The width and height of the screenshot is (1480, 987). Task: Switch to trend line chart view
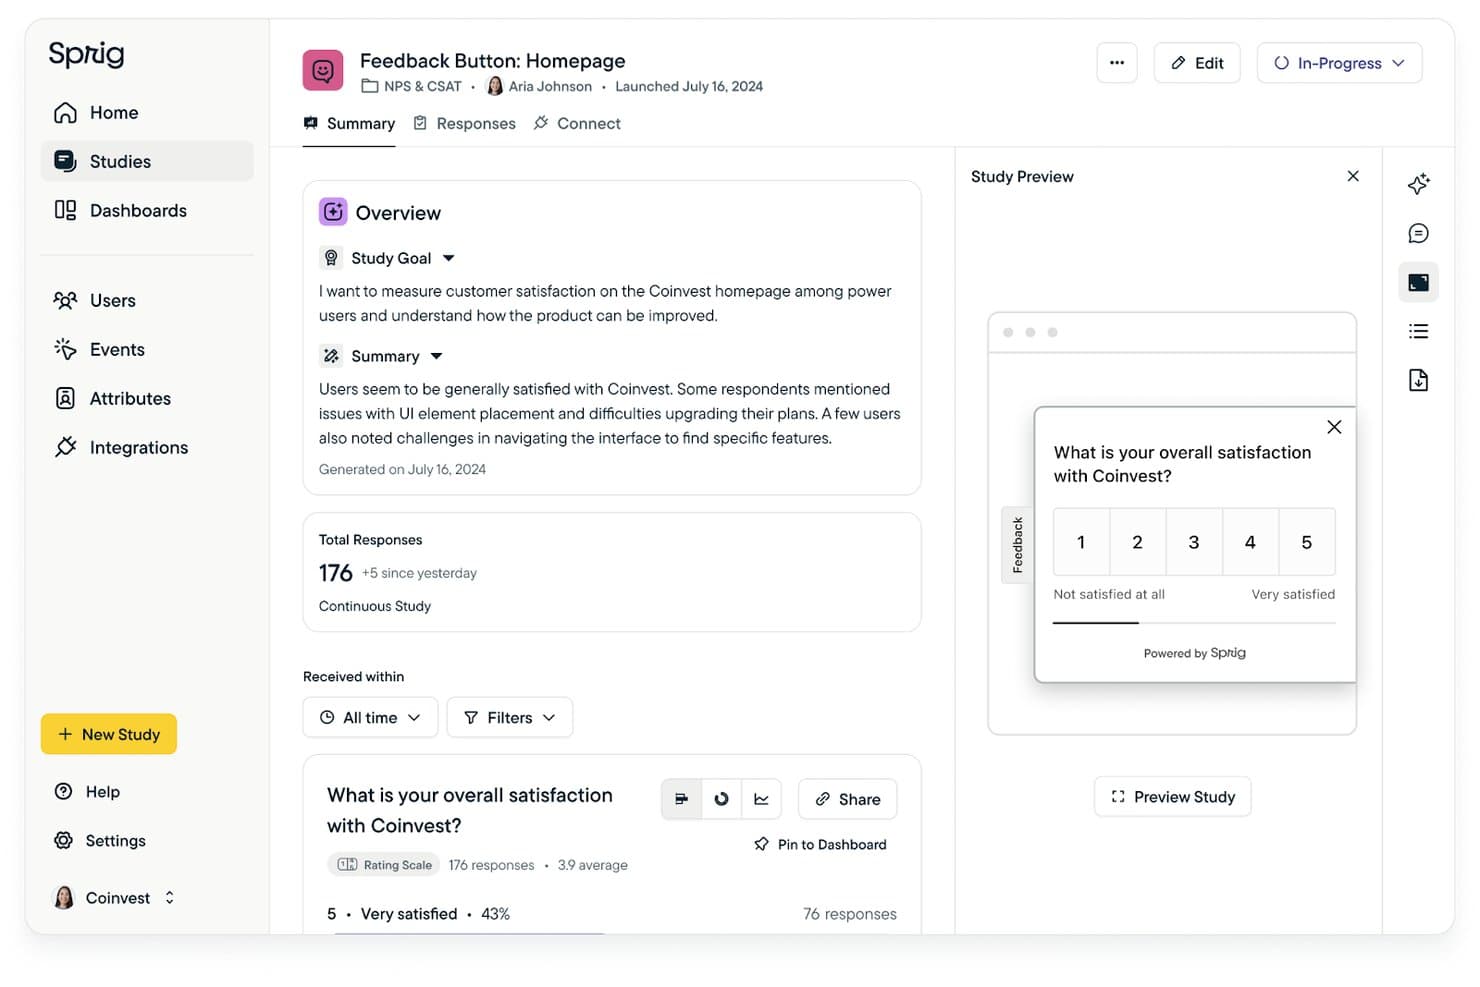(x=761, y=799)
